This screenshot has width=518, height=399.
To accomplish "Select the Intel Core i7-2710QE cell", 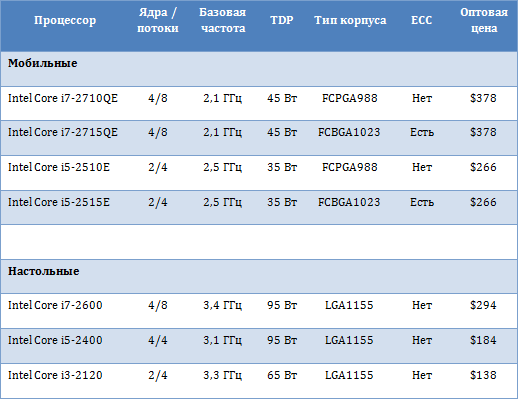I will (63, 98).
